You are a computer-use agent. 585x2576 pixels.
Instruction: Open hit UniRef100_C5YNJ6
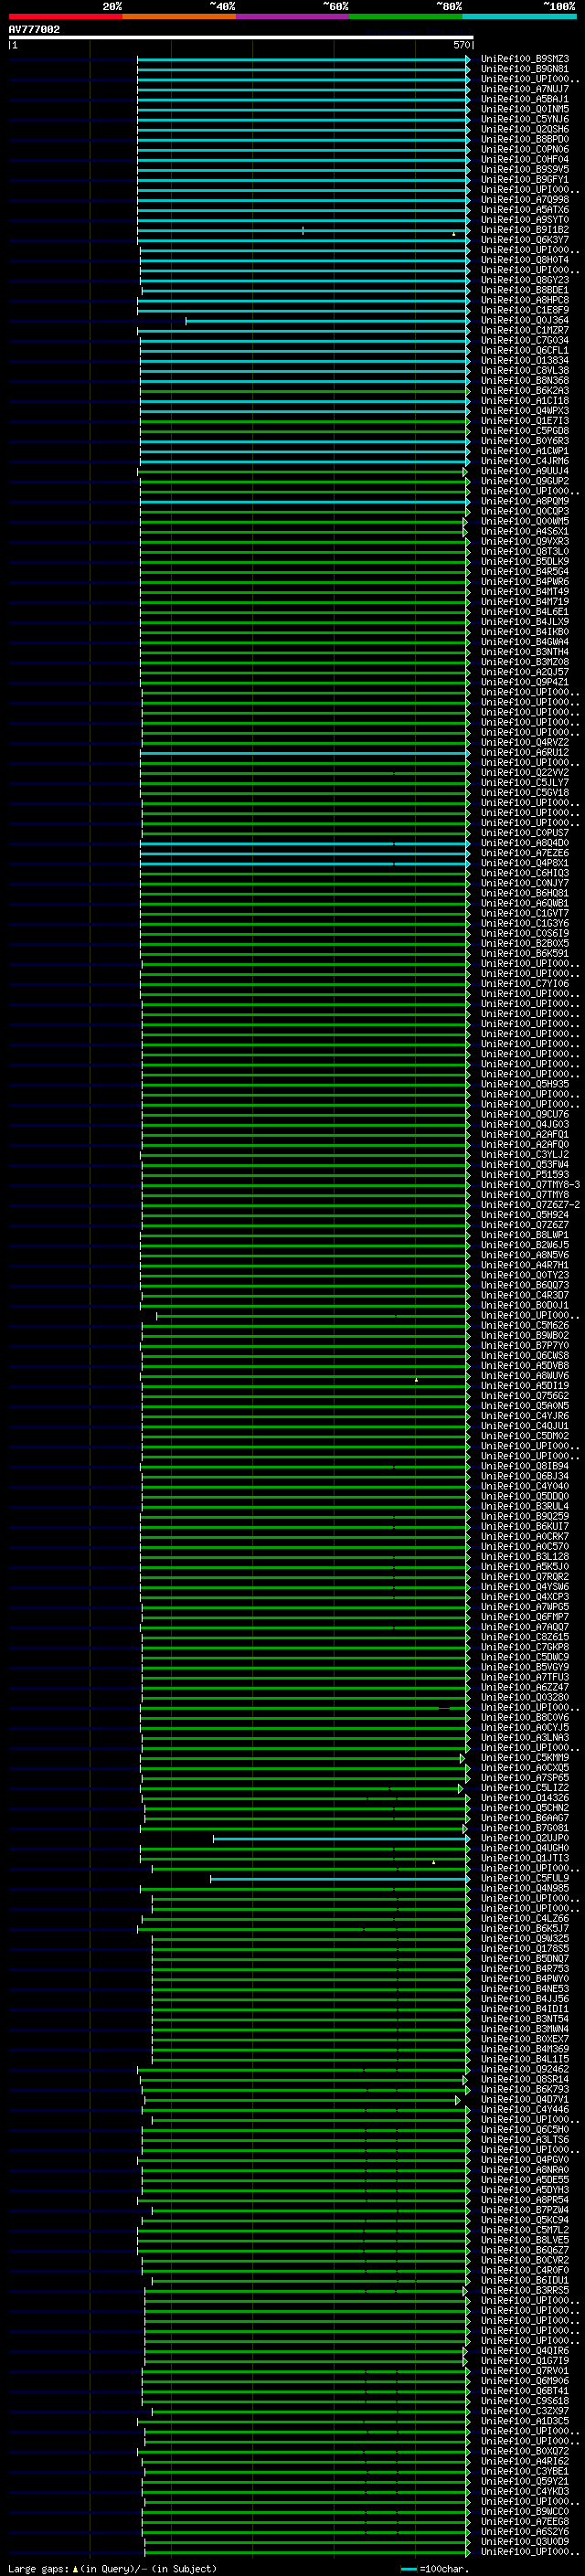click(524, 119)
